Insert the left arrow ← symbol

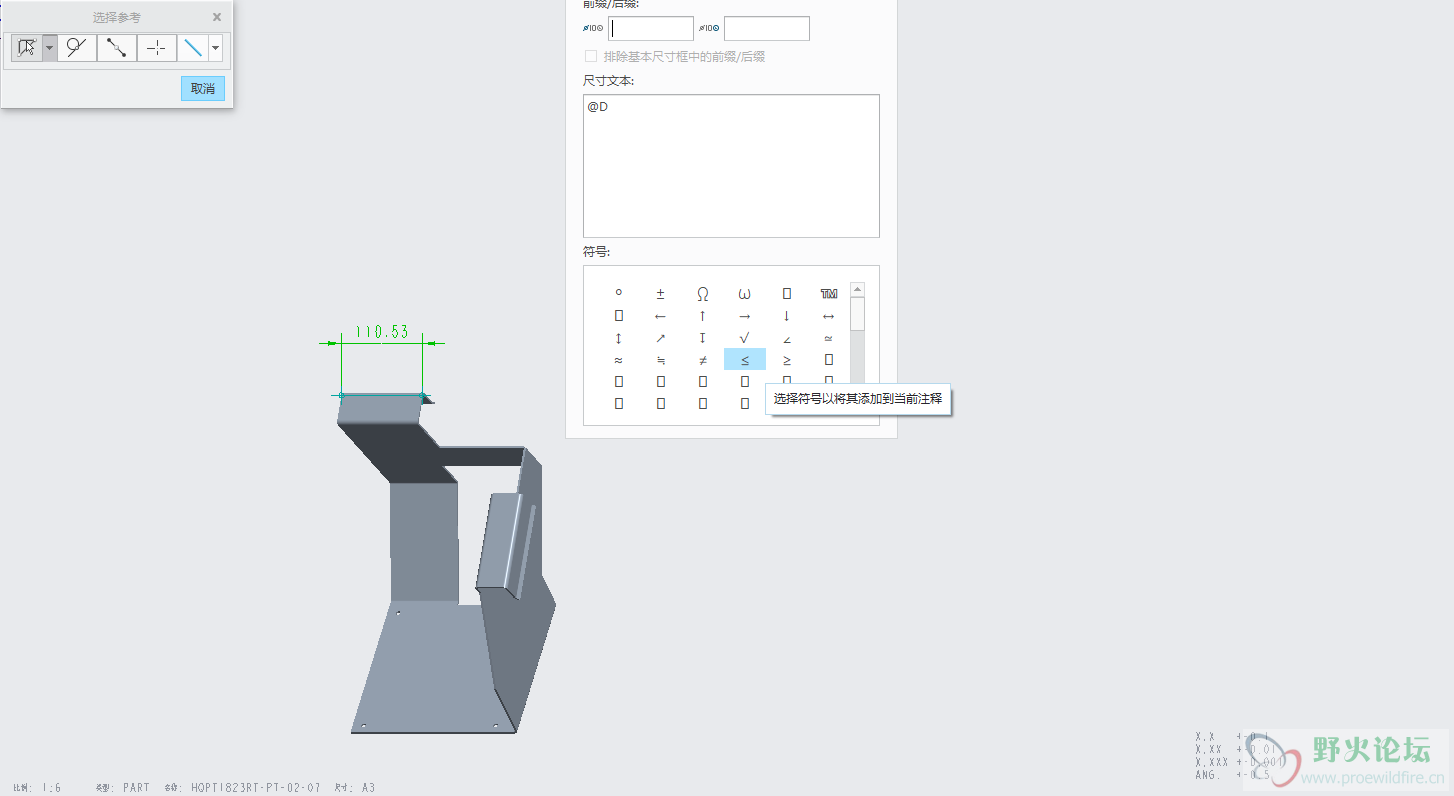point(661,315)
